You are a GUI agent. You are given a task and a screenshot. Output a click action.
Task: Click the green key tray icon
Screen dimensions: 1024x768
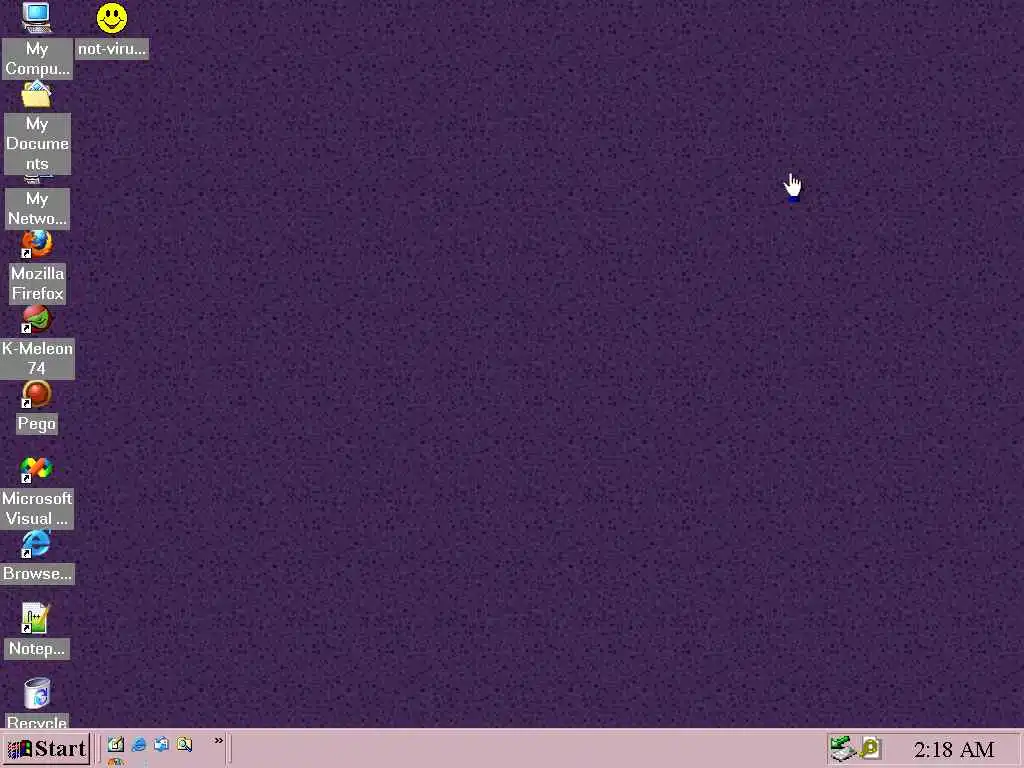871,748
